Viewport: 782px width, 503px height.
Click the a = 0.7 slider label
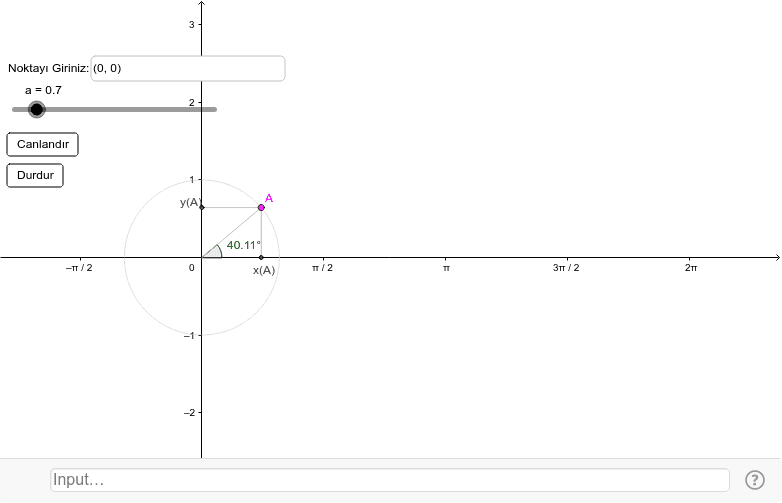[x=43, y=90]
